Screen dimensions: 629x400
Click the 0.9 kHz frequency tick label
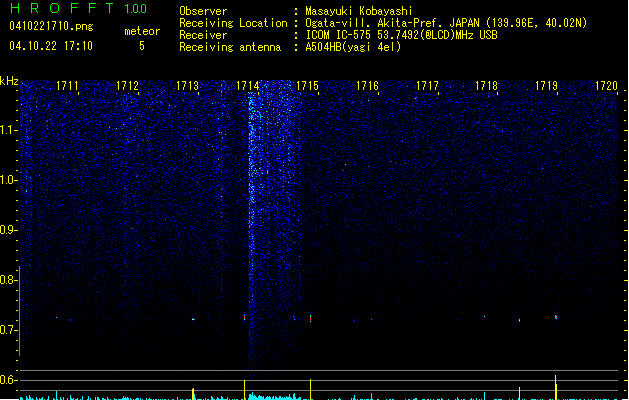pos(8,230)
